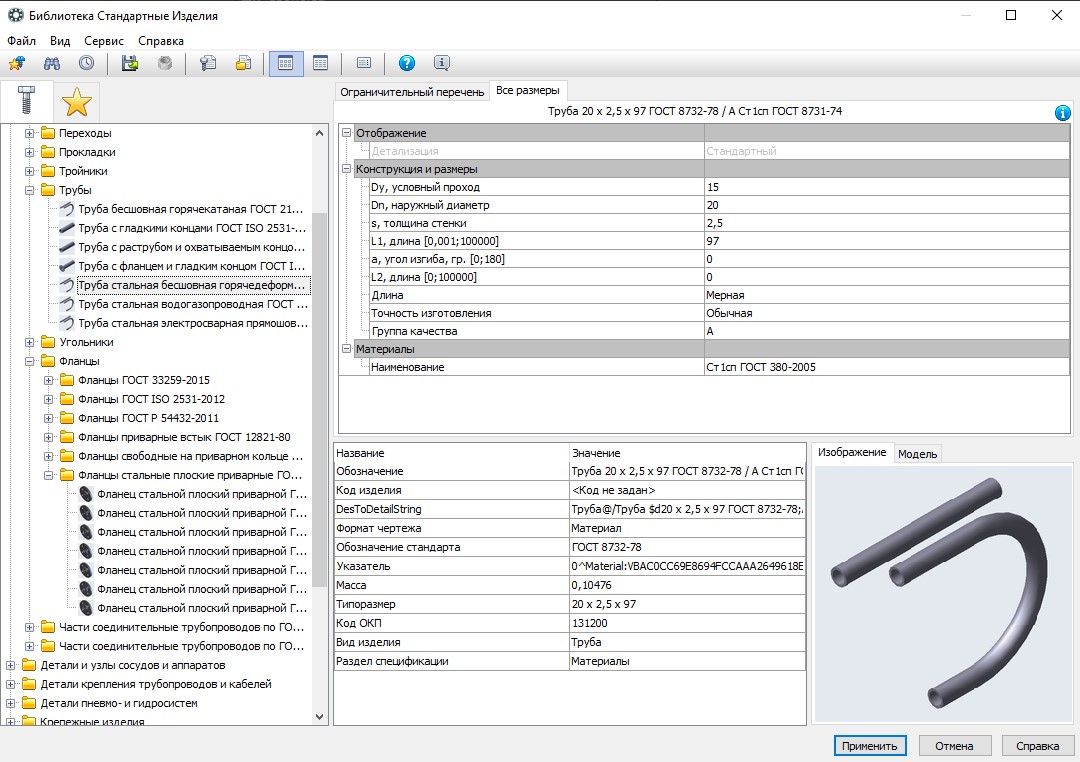Toggle the second list-table view toolbar button
The height and width of the screenshot is (762, 1080).
(x=320, y=63)
